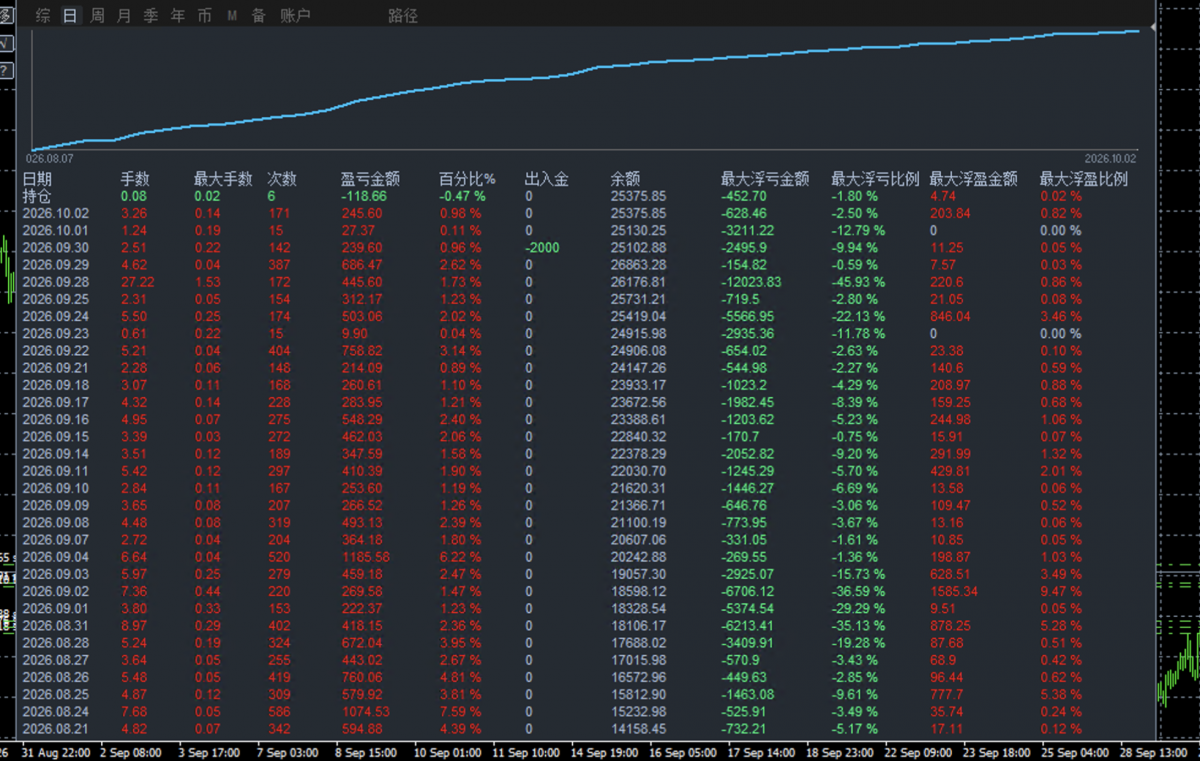Click the ? help button
Image resolution: width=1200 pixels, height=761 pixels.
pos(6,70)
